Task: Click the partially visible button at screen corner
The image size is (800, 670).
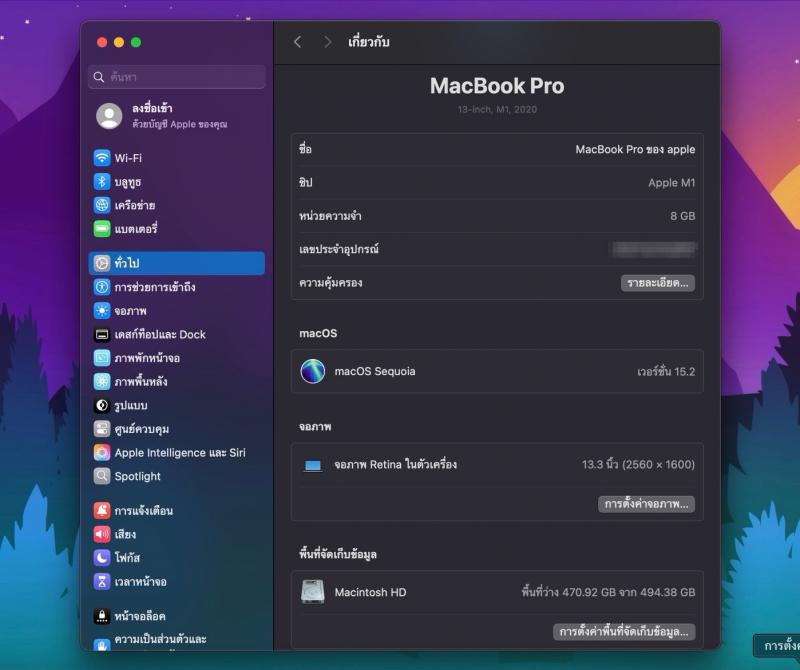Action: tap(777, 646)
